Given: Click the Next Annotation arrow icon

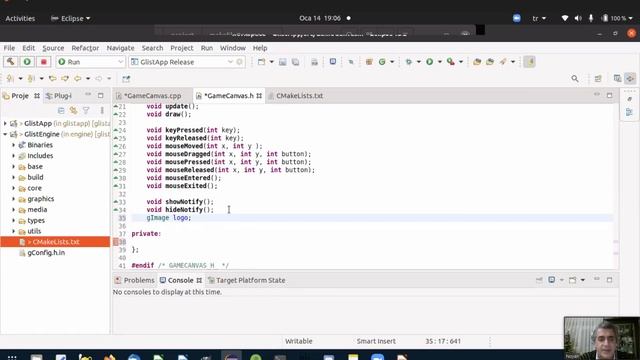Looking at the screenshot, I should point(10,78).
